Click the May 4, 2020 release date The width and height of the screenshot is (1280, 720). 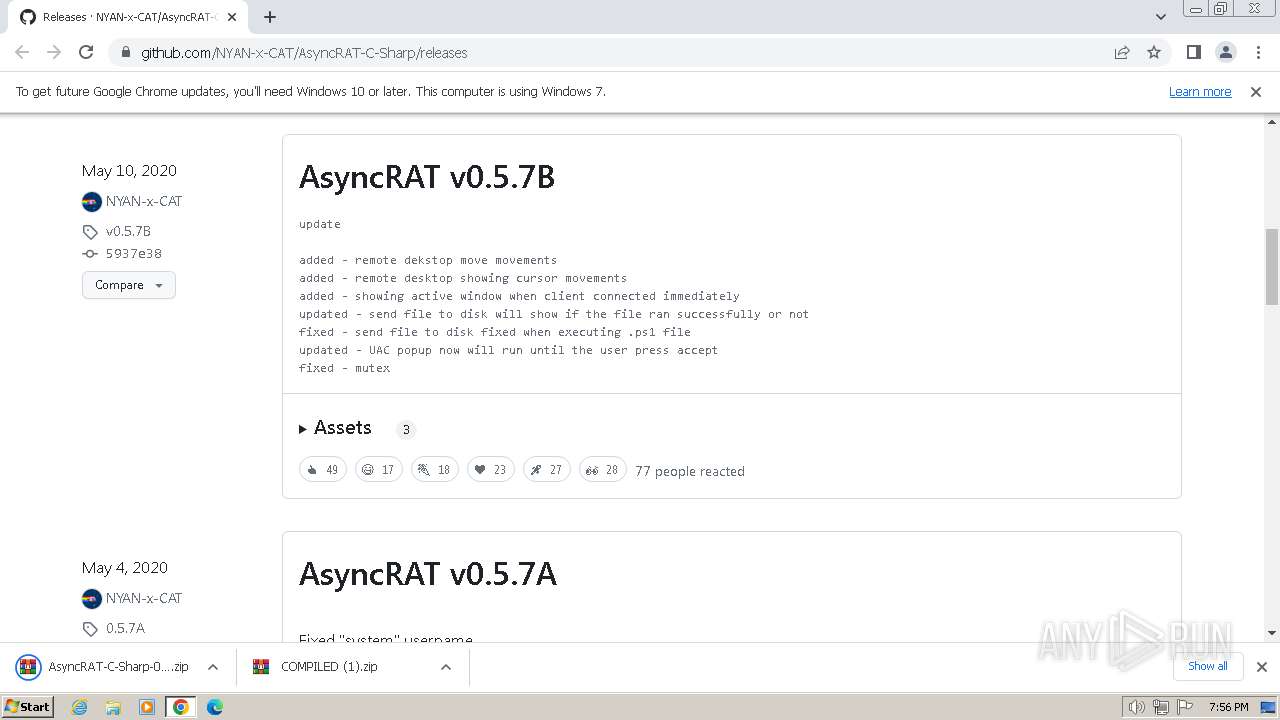(125, 568)
